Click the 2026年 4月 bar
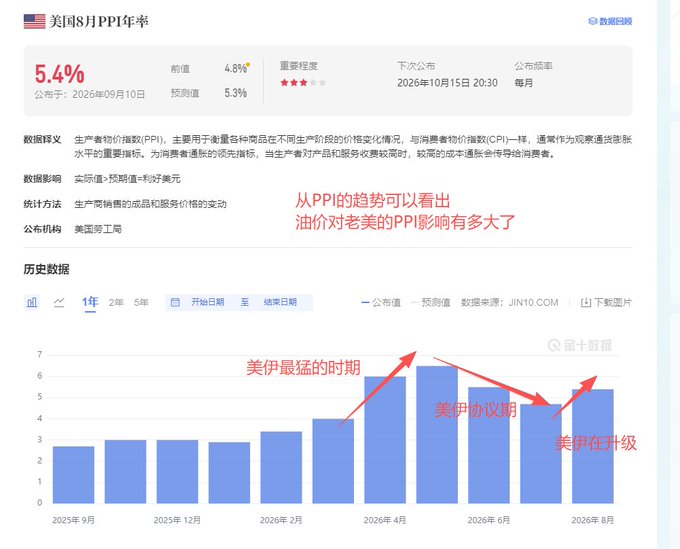The height and width of the screenshot is (549, 680). click(385, 440)
